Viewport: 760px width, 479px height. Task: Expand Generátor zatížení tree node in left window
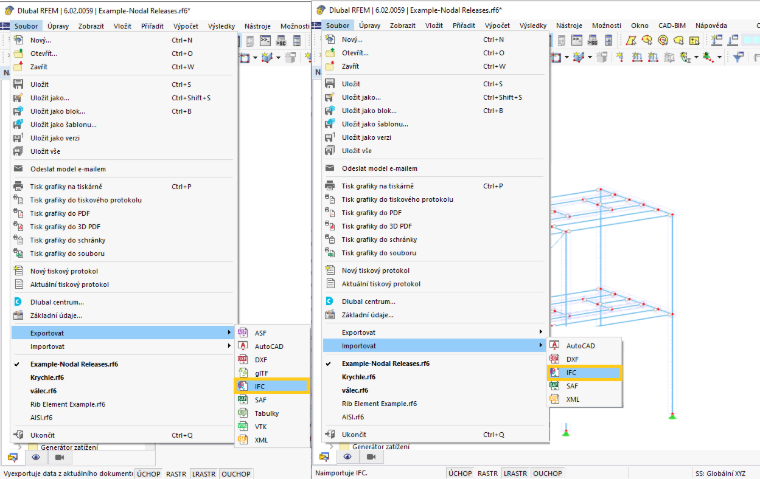[x=19, y=447]
